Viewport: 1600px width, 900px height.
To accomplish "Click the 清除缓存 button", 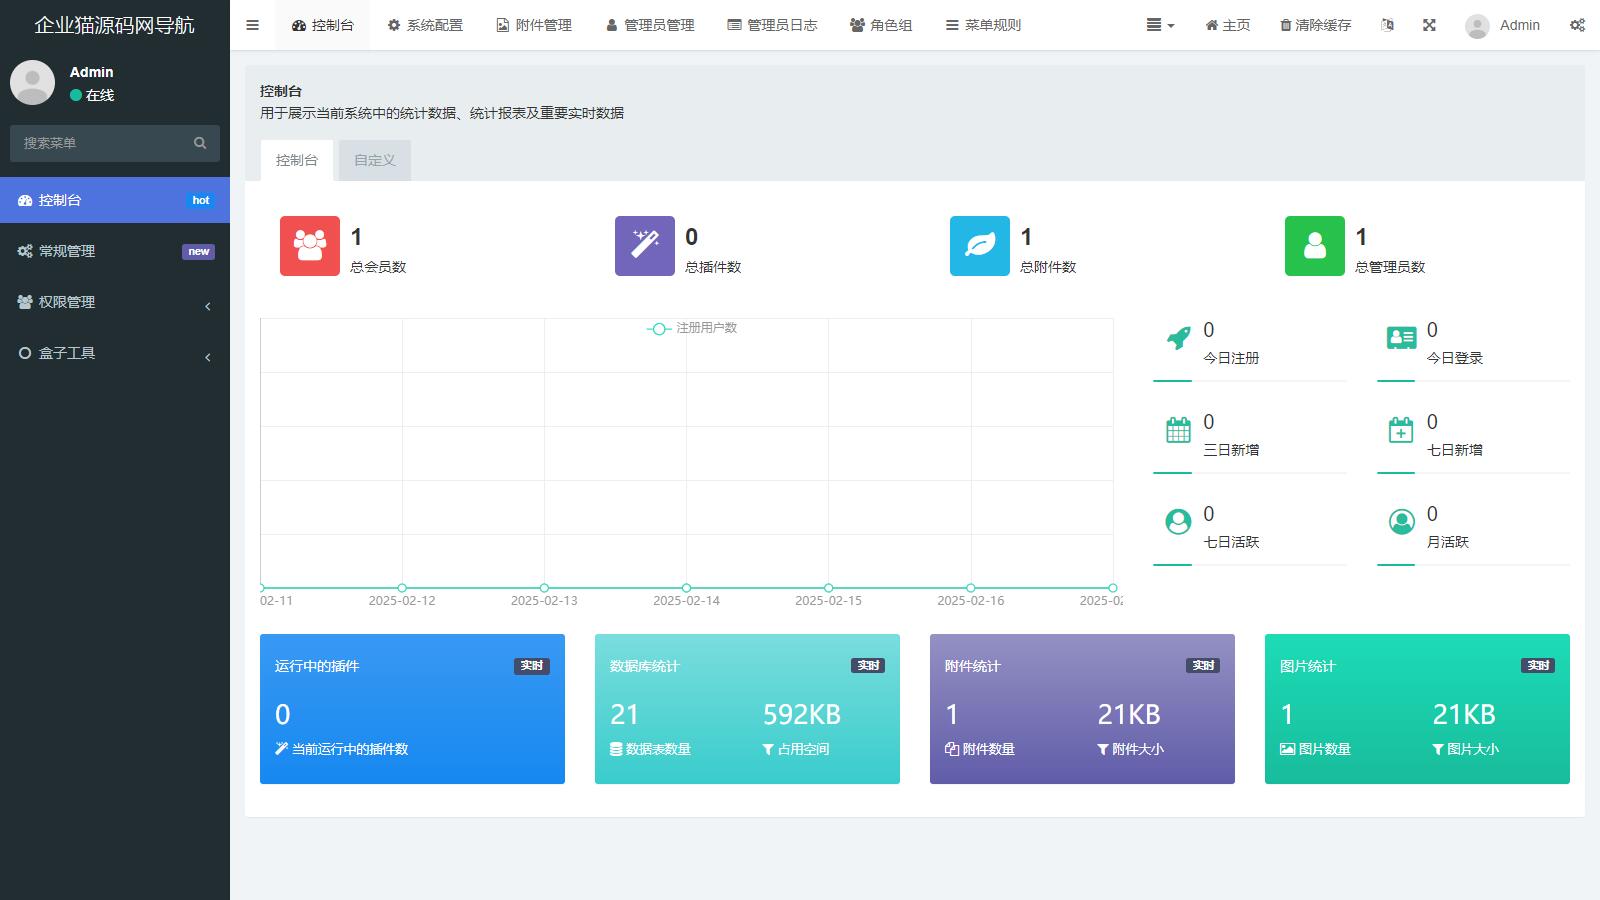I will [1315, 25].
